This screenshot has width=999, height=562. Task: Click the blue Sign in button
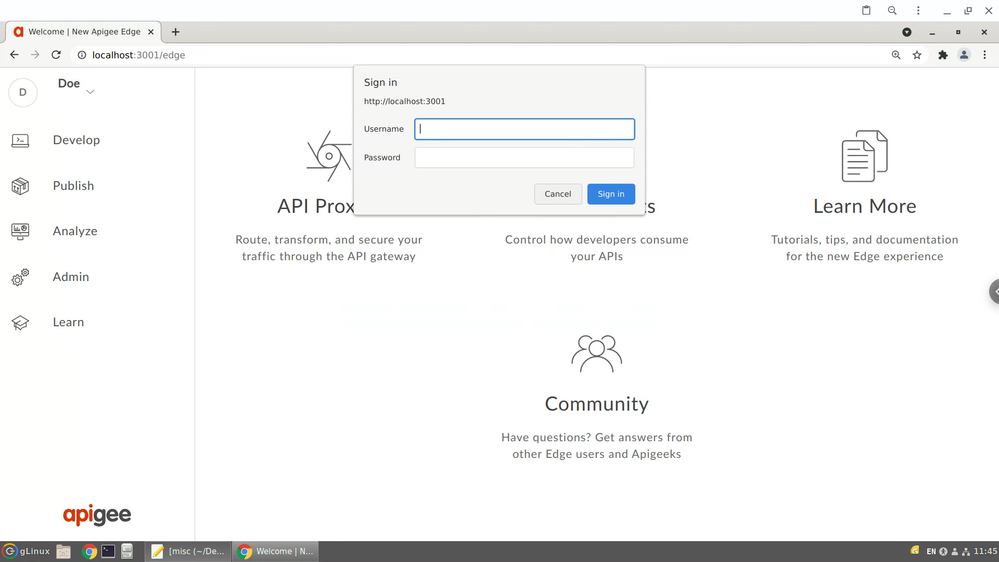[x=611, y=194]
